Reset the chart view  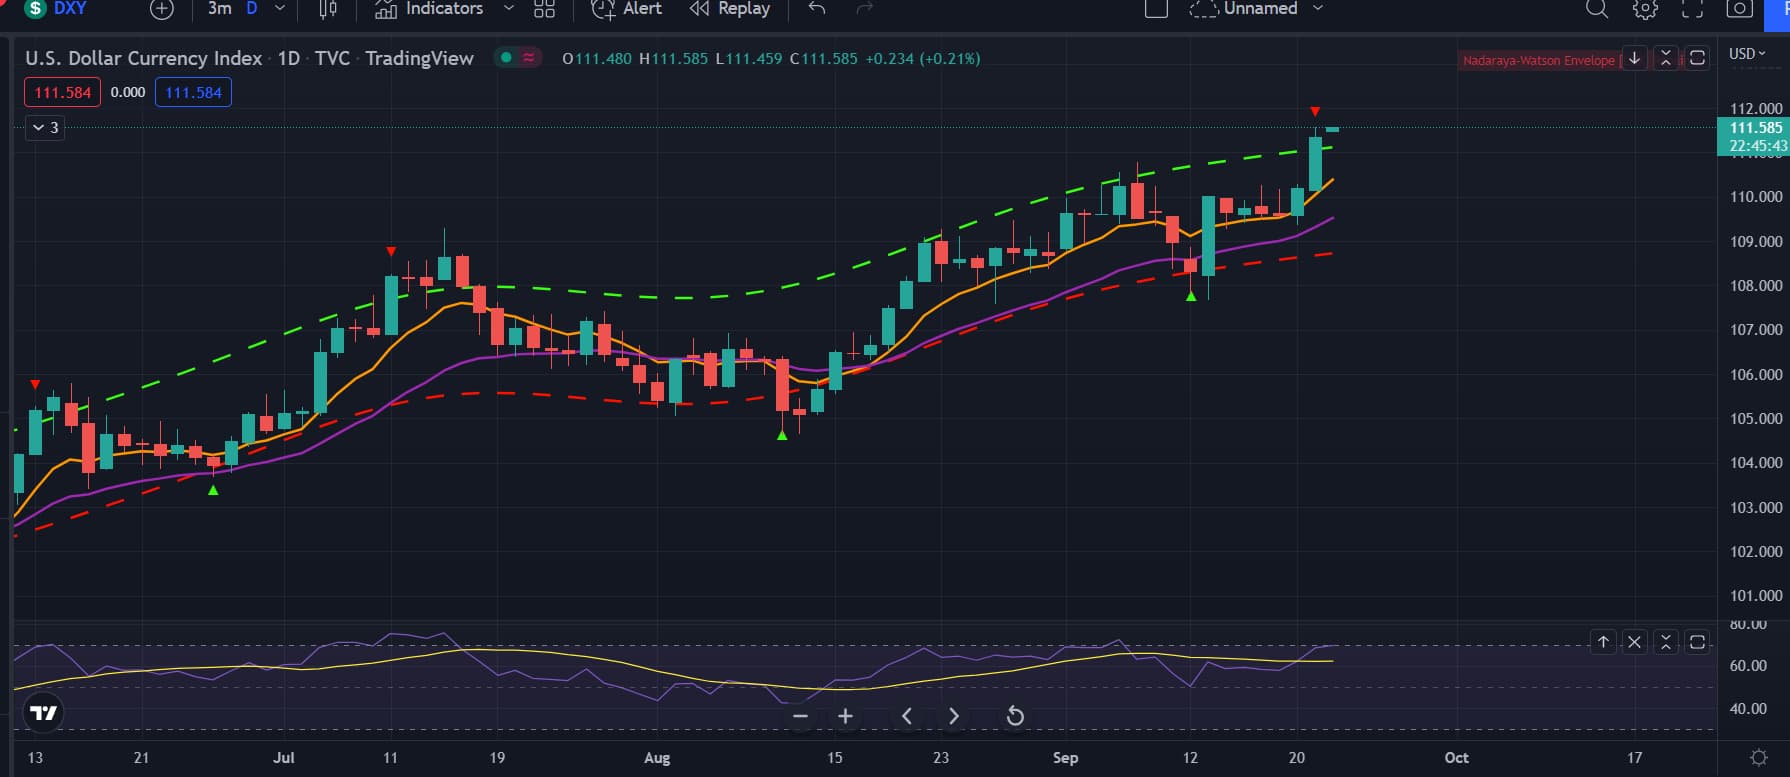click(x=1014, y=716)
